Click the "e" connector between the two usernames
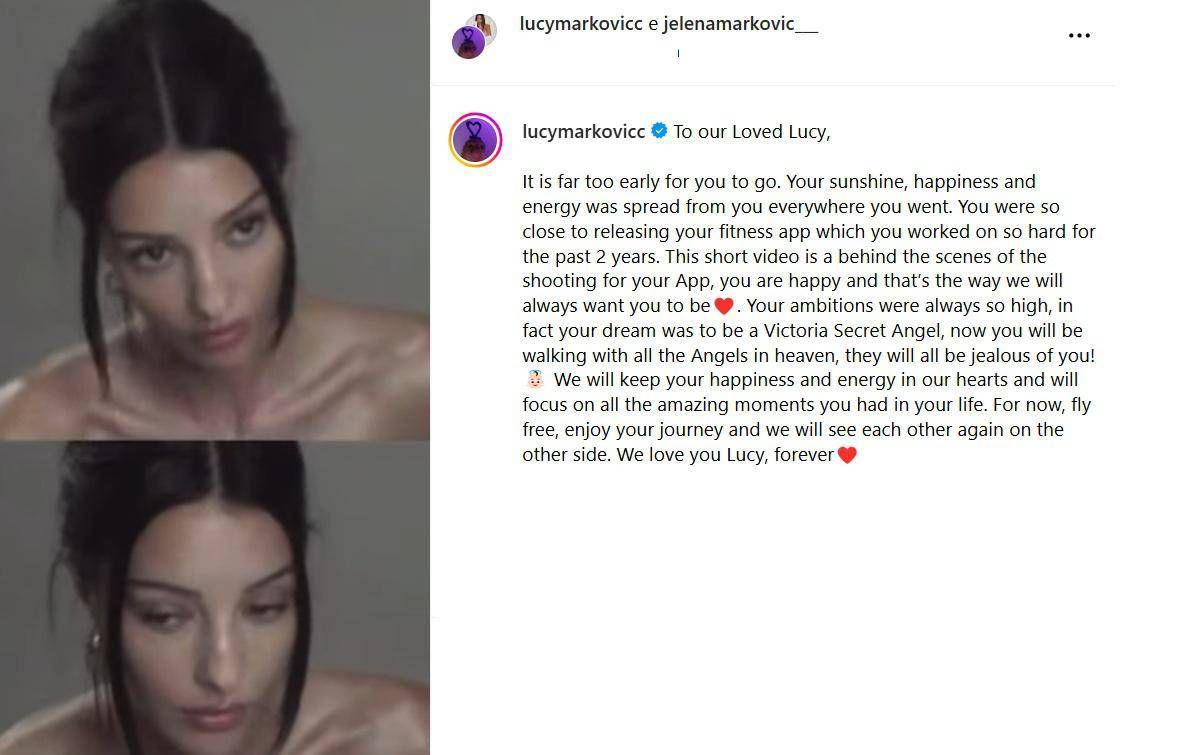The height and width of the screenshot is (755, 1201). 653,25
